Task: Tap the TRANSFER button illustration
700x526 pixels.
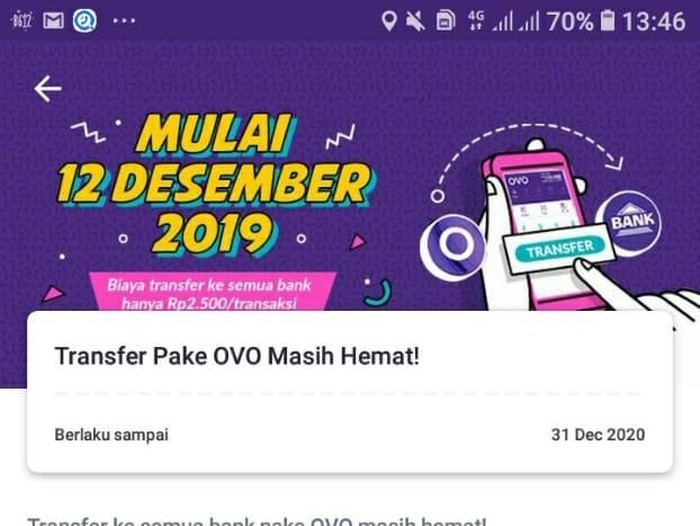Action: tap(560, 250)
